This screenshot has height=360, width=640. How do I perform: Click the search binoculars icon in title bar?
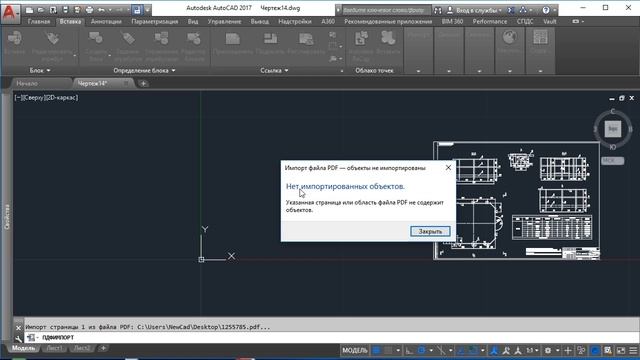pyautogui.click(x=438, y=10)
